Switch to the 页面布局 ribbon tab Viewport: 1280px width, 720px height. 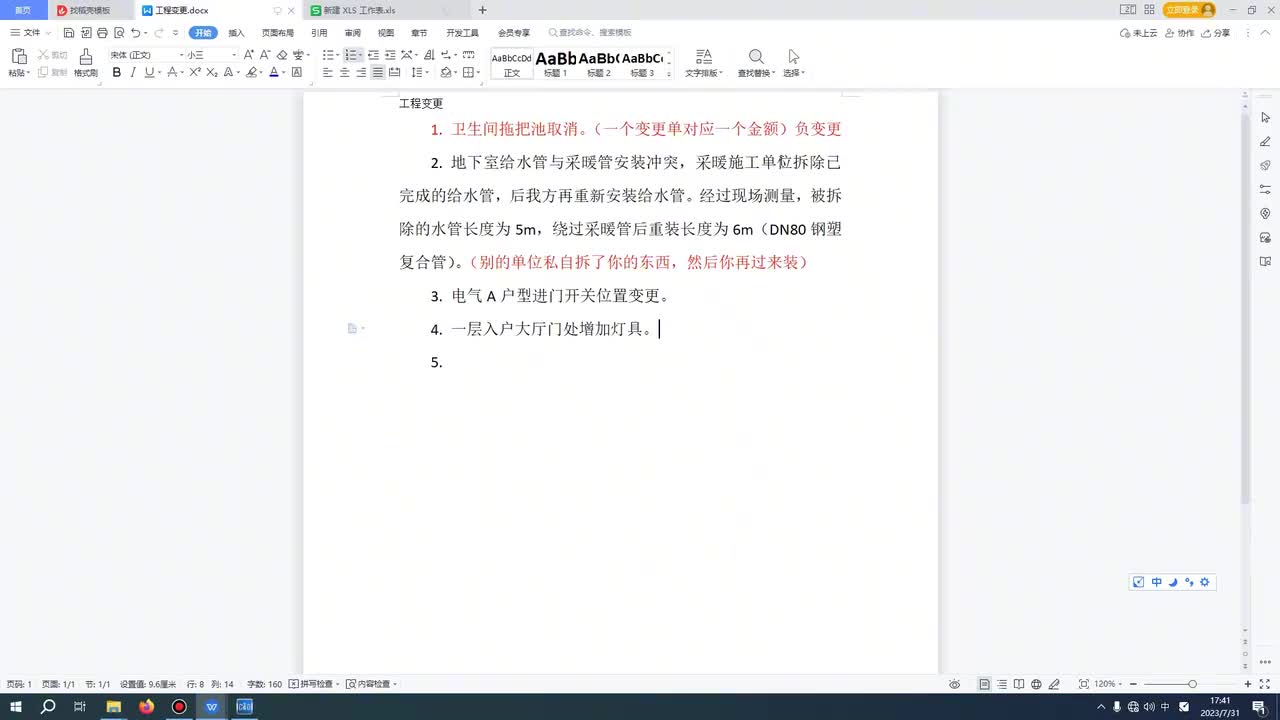point(278,33)
